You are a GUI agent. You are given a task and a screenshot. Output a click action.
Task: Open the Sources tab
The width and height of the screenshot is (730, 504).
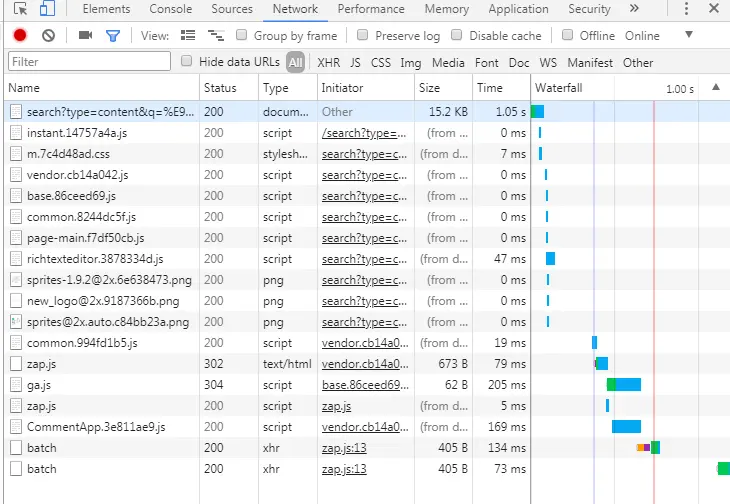[232, 9]
